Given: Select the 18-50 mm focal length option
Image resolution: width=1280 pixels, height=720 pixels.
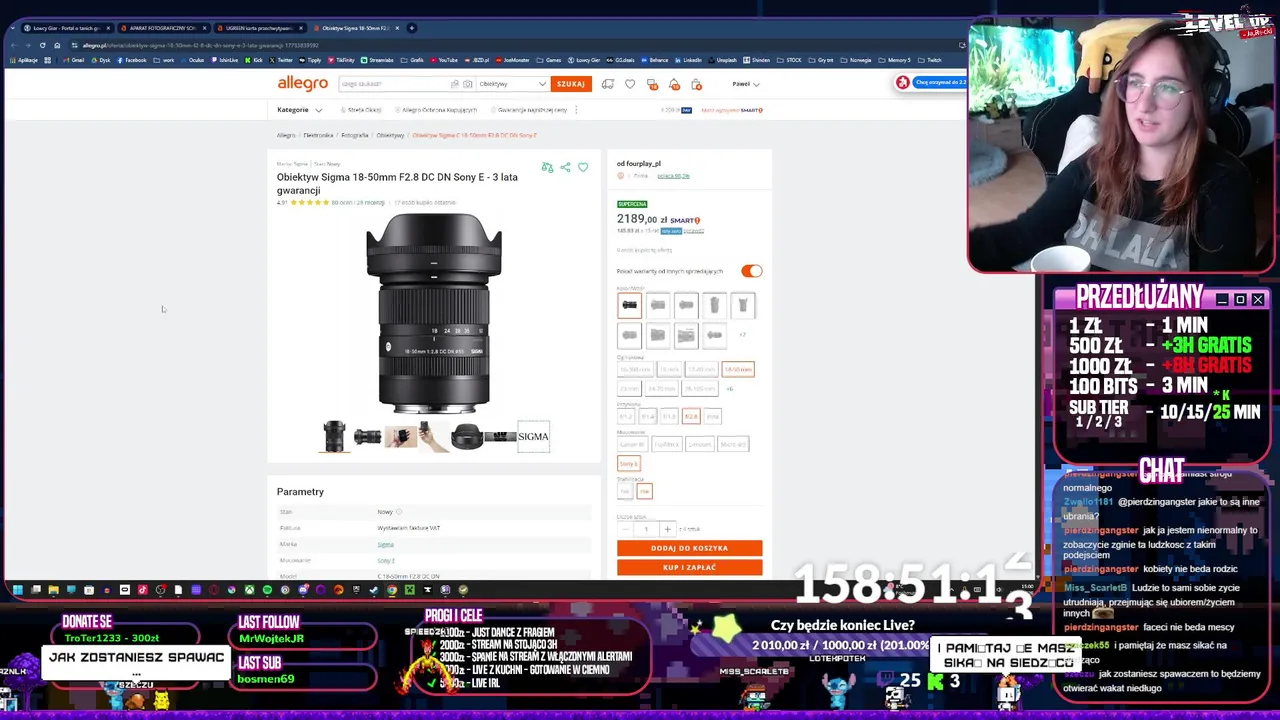Looking at the screenshot, I should (738, 369).
